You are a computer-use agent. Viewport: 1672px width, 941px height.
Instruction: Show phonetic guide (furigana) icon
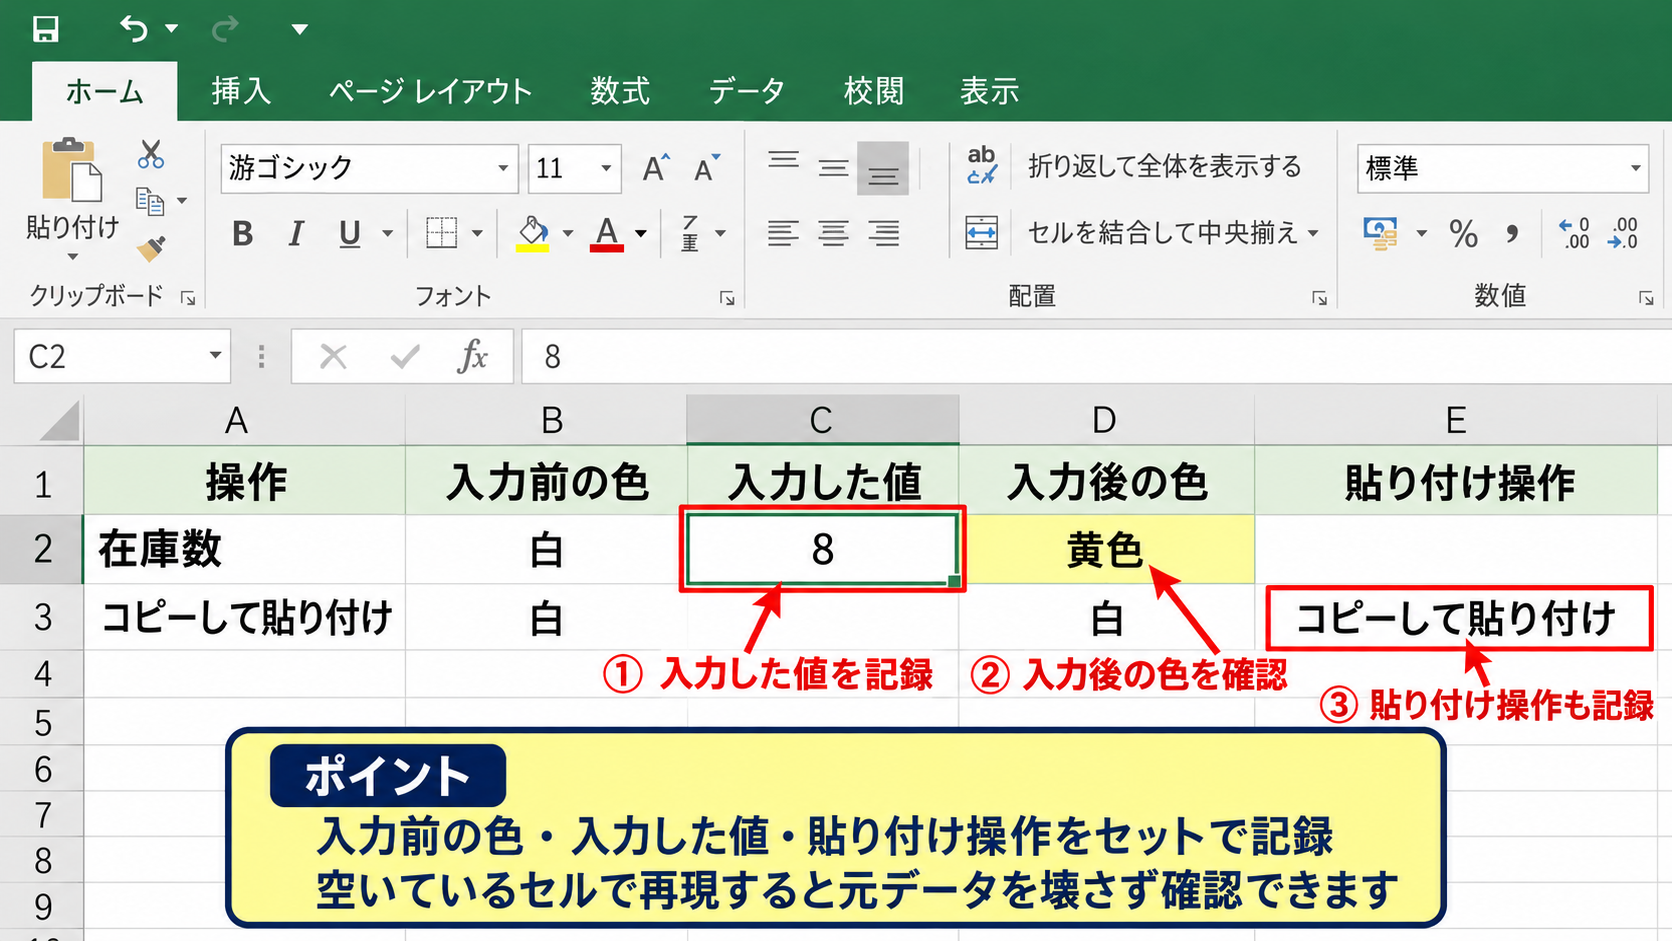pyautogui.click(x=691, y=233)
